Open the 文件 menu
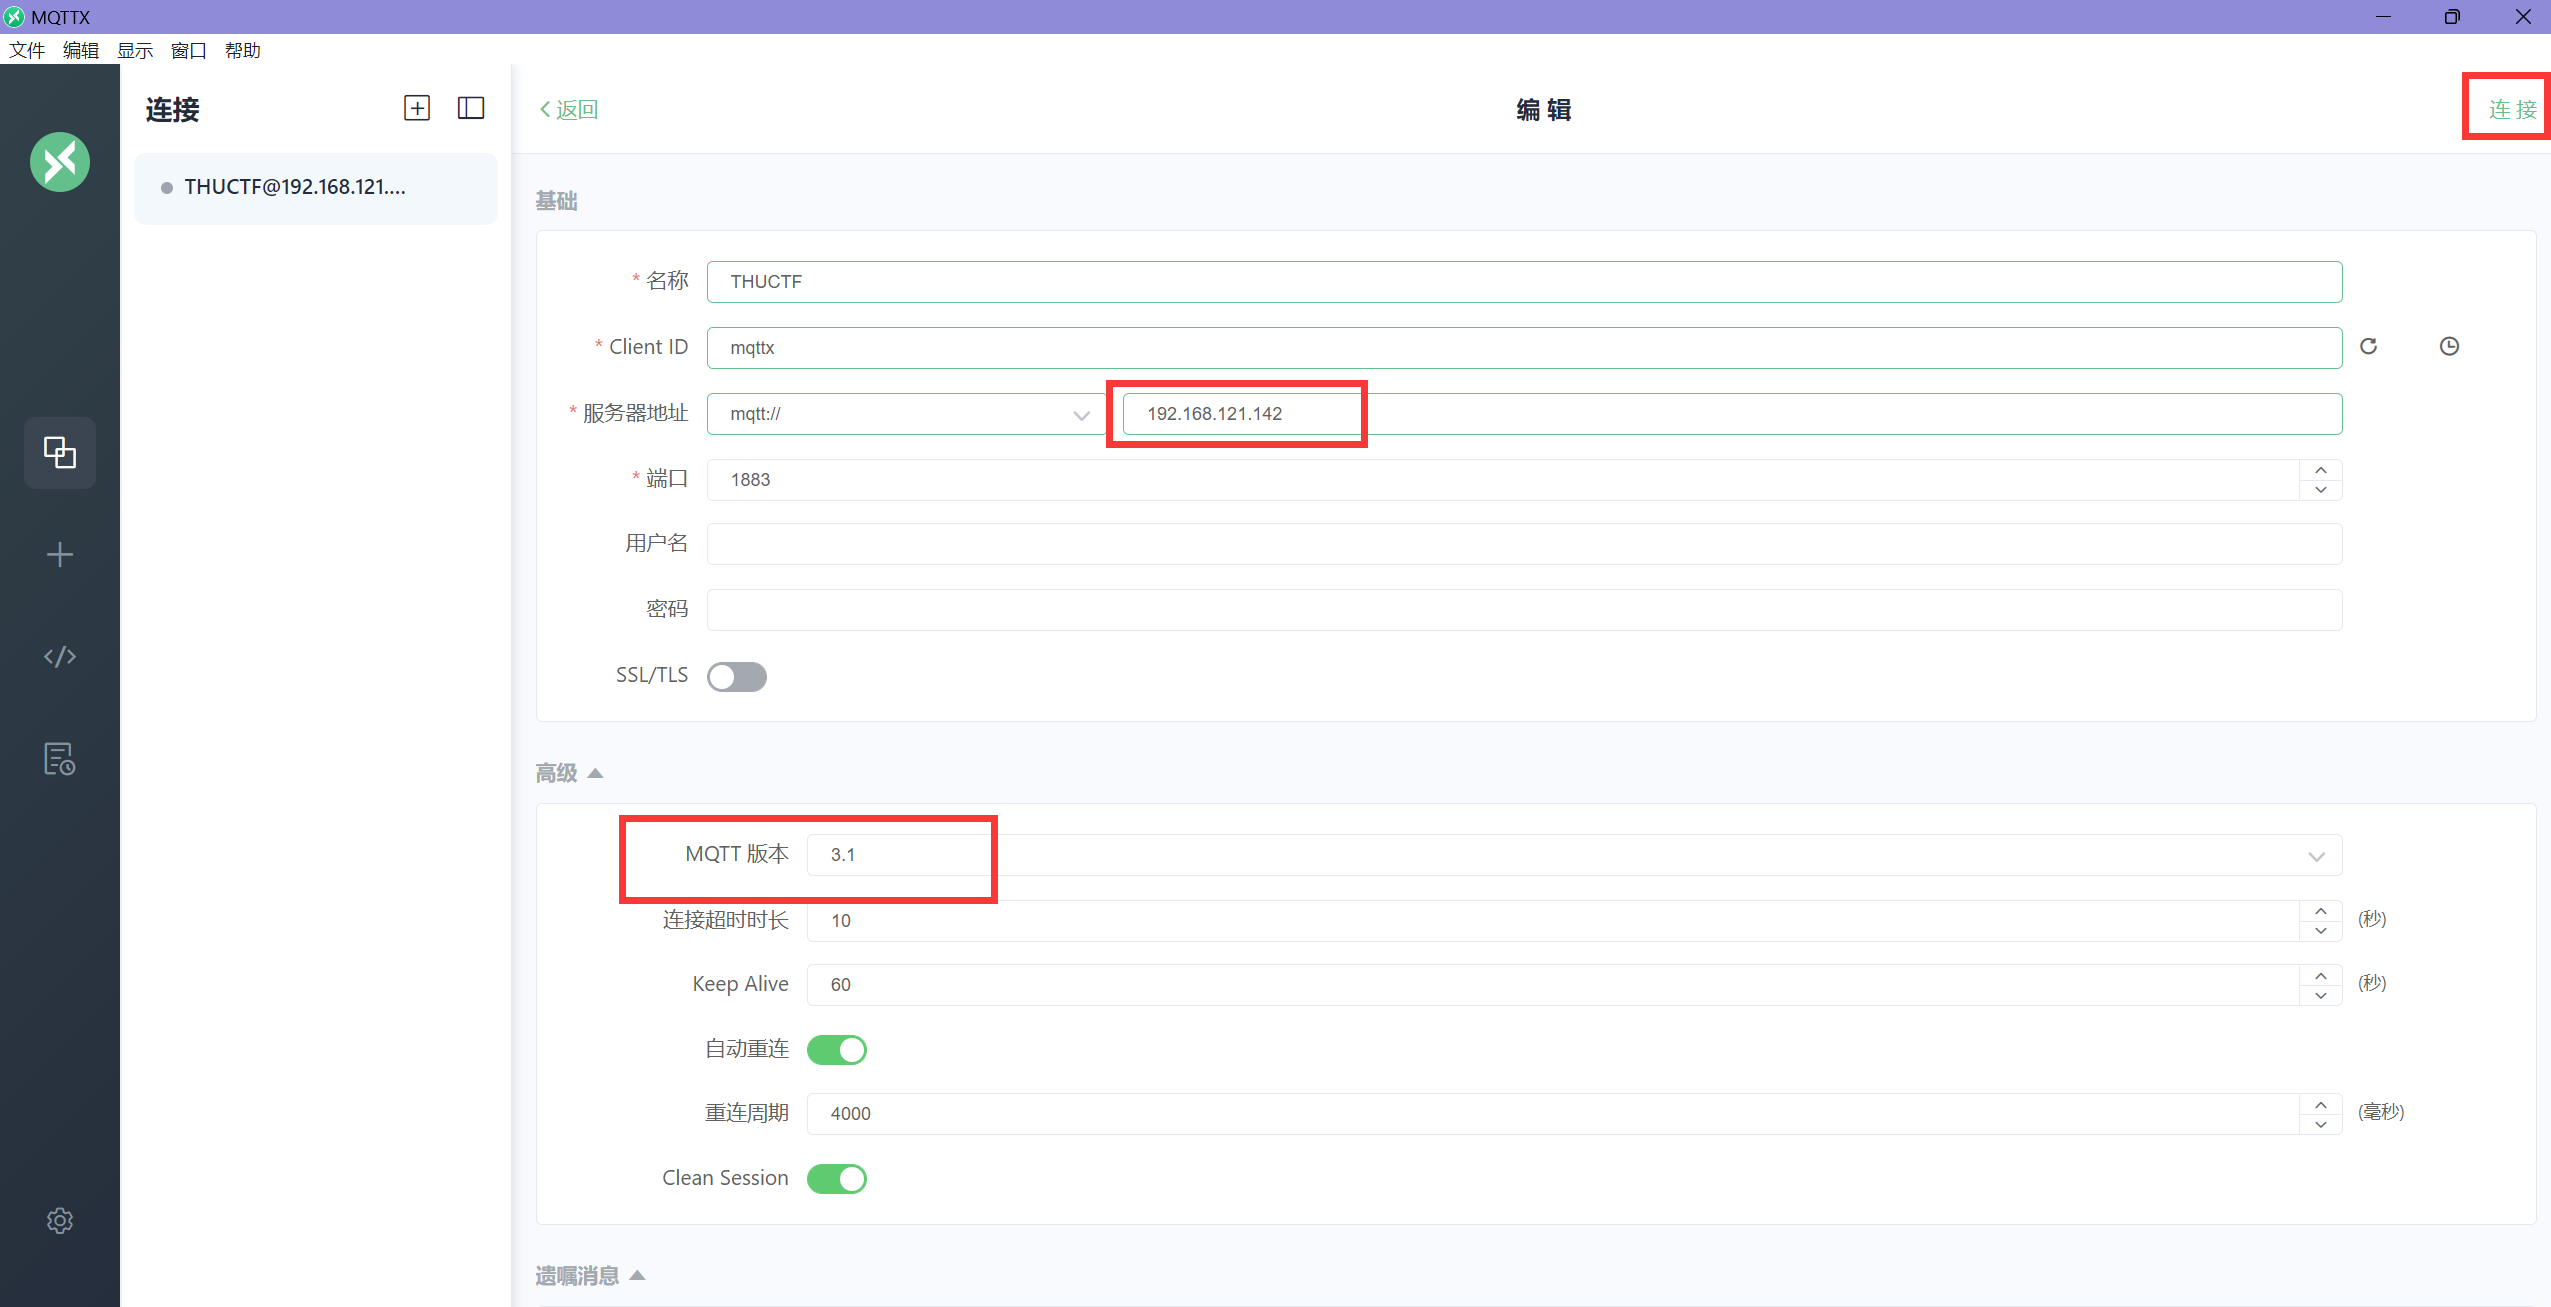 click(x=27, y=50)
